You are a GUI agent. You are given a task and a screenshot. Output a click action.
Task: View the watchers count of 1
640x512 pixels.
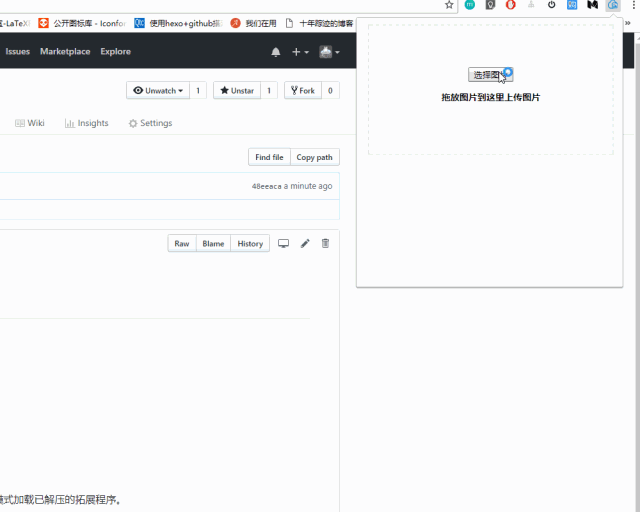pos(198,91)
